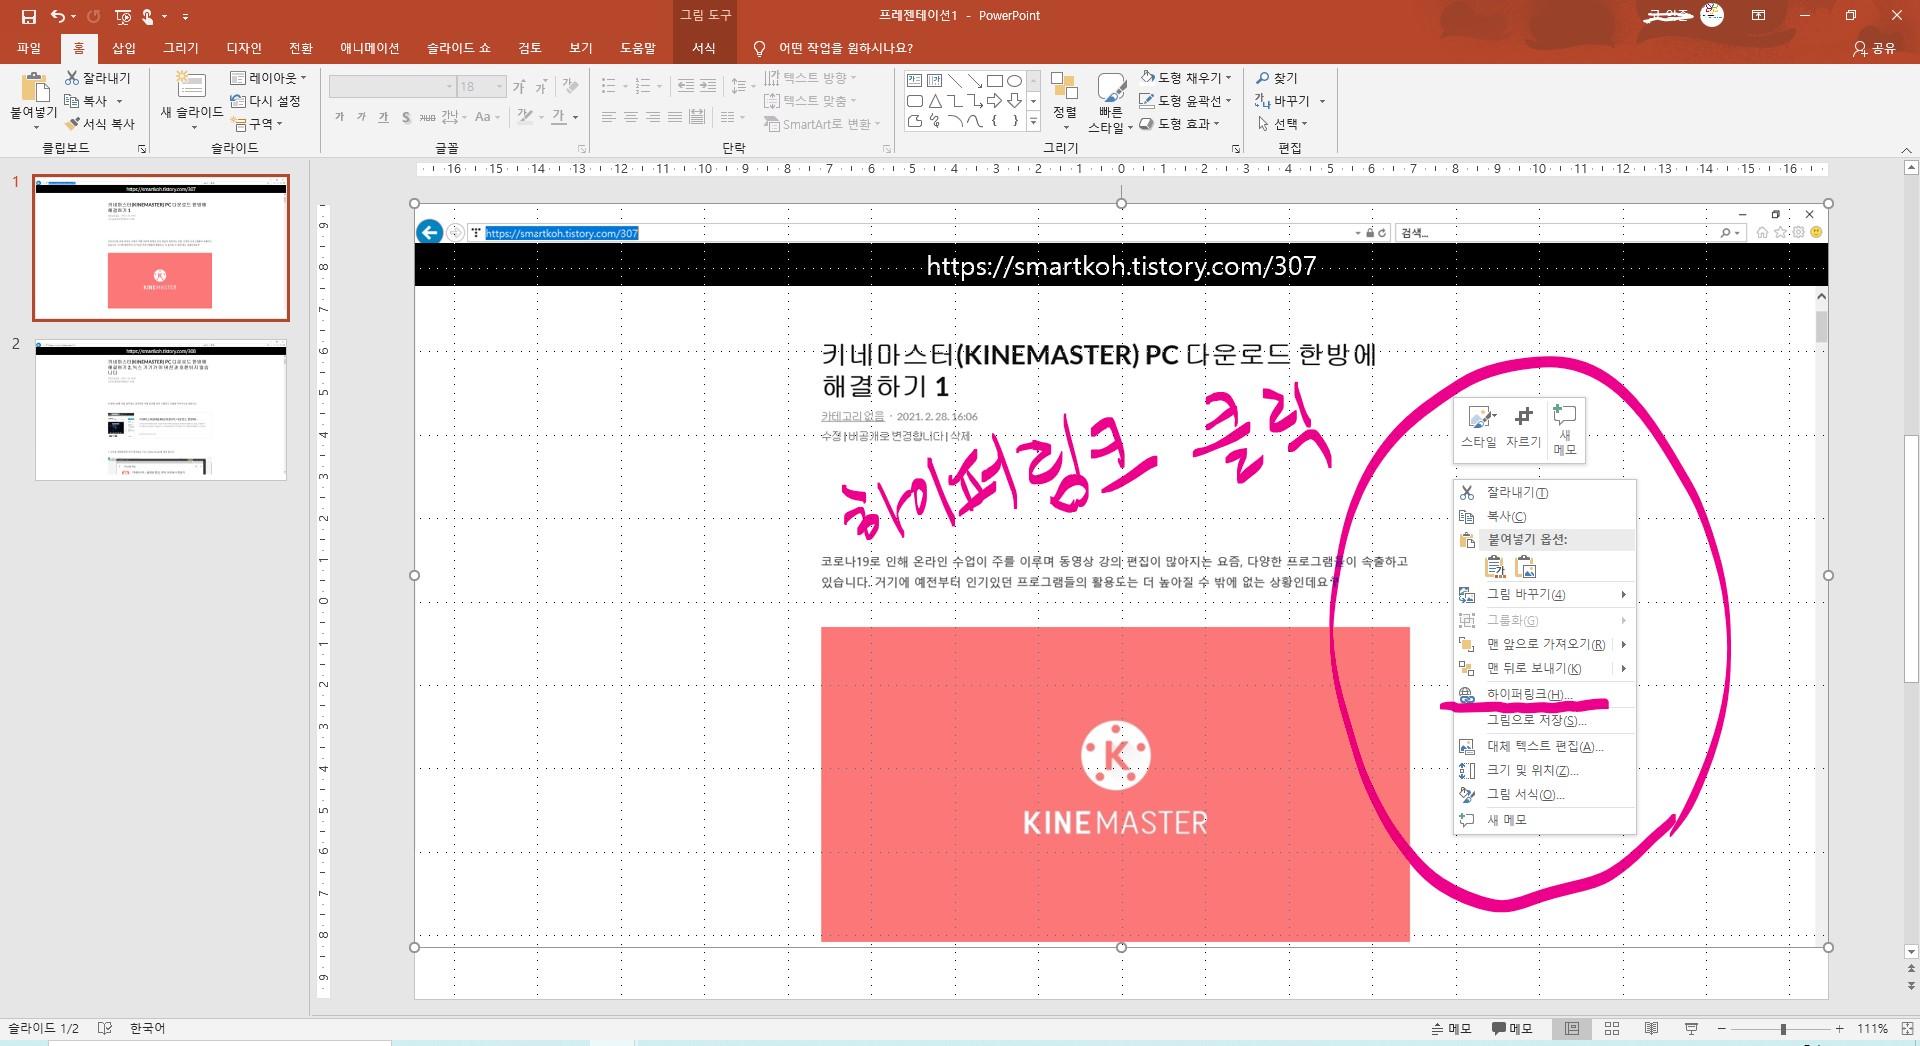1920x1046 pixels.
Task: Click the scissors Cut (잘라내기) ribbon icon
Action: pyautogui.click(x=72, y=78)
